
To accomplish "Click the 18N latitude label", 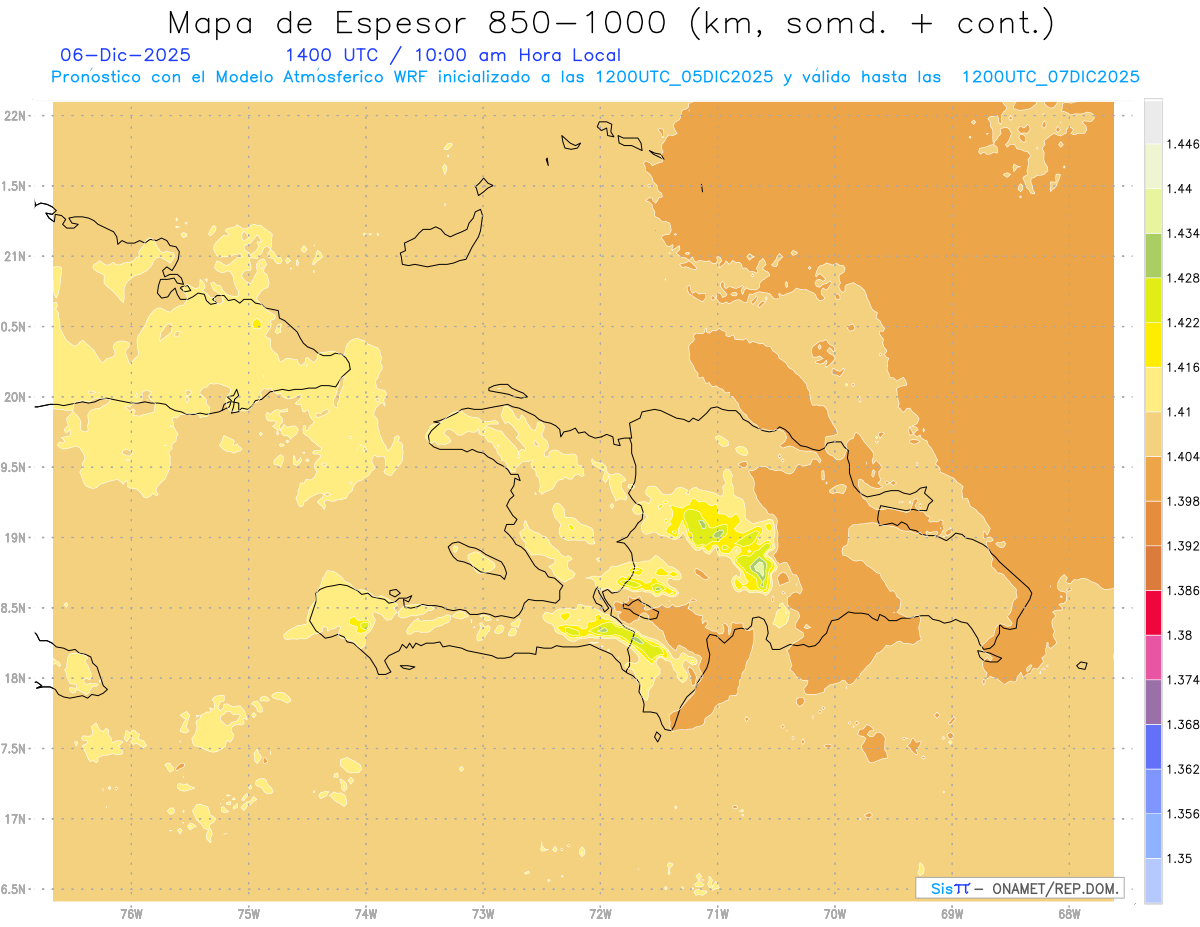I will pyautogui.click(x=17, y=679).
